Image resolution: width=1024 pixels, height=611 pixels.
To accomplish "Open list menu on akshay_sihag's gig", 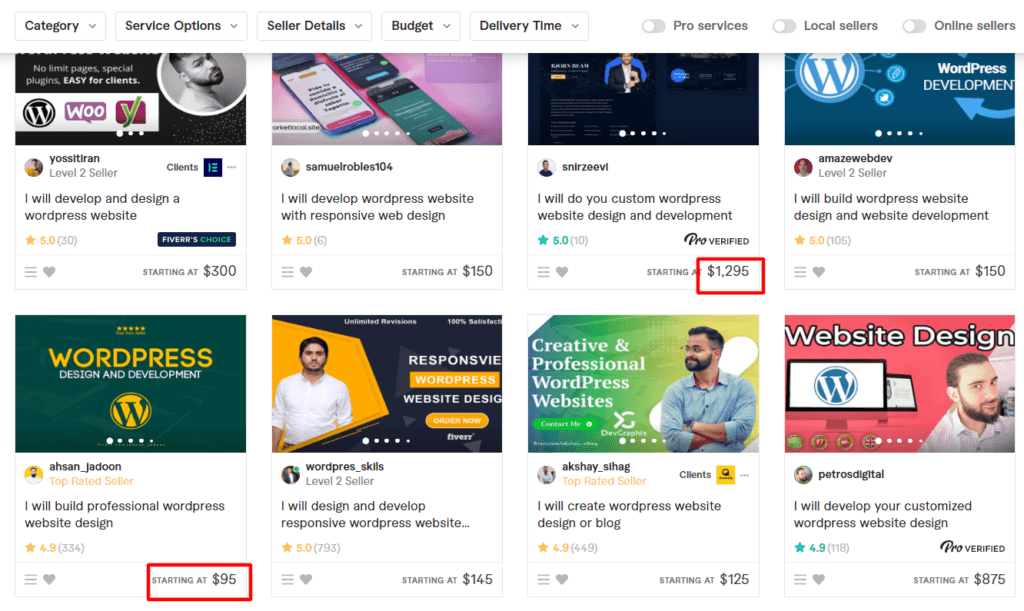I will (543, 579).
